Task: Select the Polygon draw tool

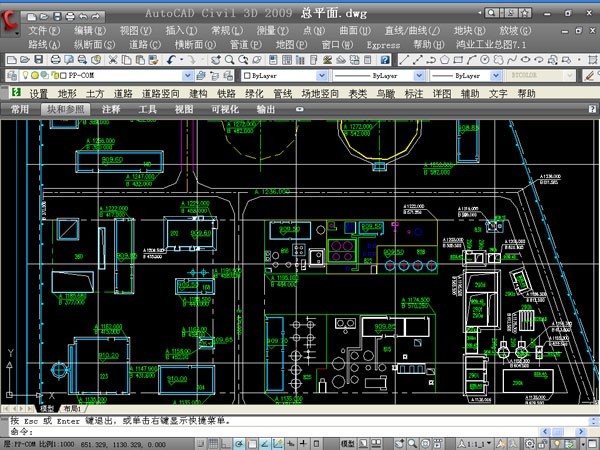Action: pyautogui.click(x=444, y=60)
